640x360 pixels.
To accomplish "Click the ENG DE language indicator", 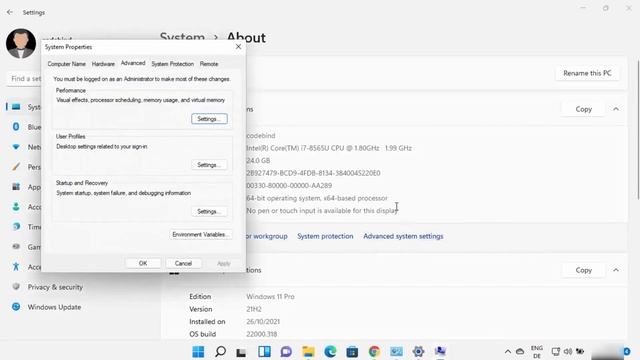I will 537,352.
